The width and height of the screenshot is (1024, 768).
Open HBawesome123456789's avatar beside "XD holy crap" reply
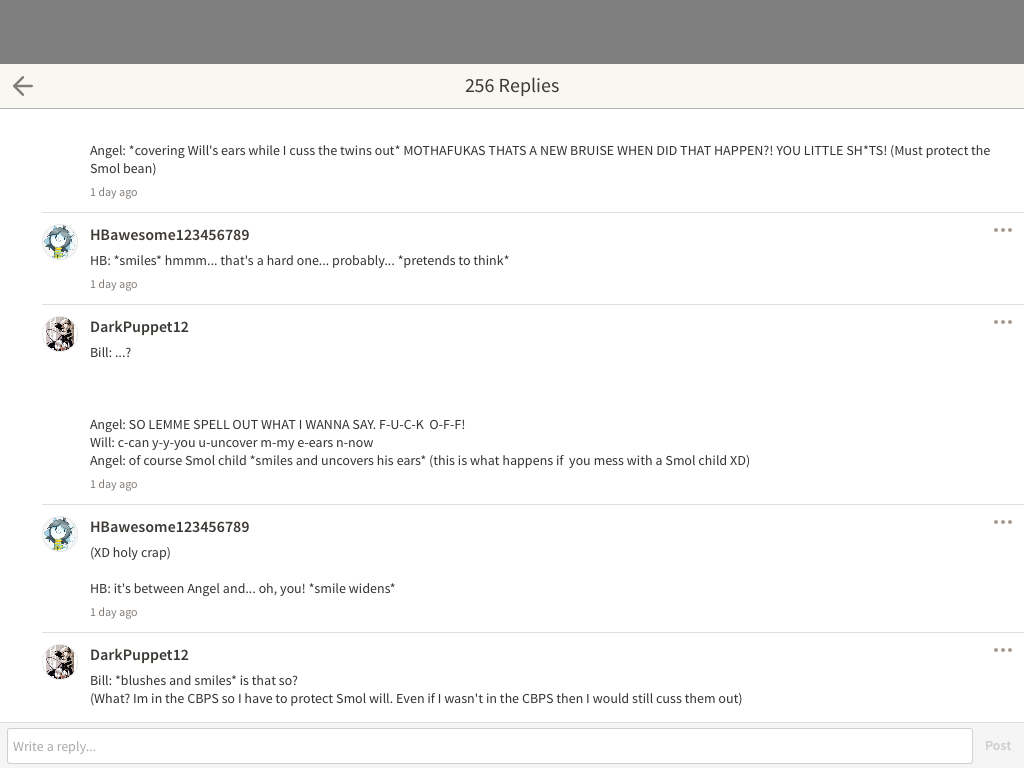(60, 534)
